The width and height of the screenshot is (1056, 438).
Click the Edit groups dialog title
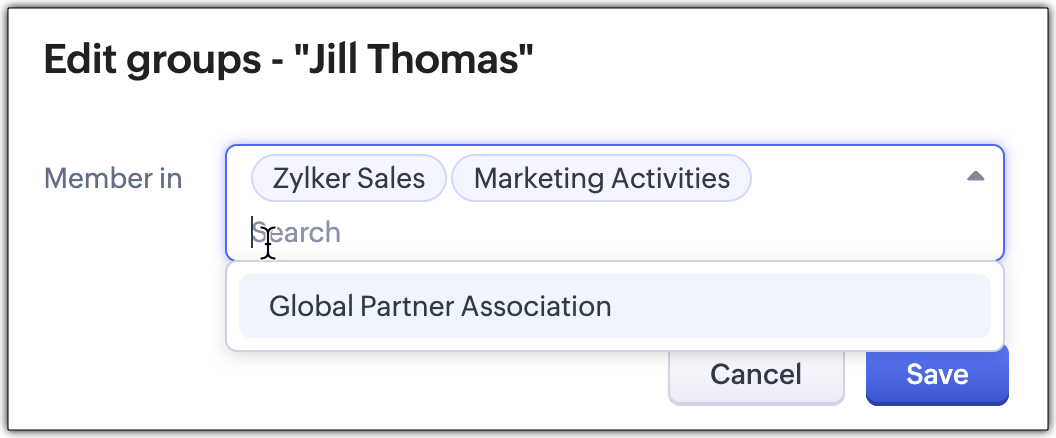pyautogui.click(x=289, y=62)
